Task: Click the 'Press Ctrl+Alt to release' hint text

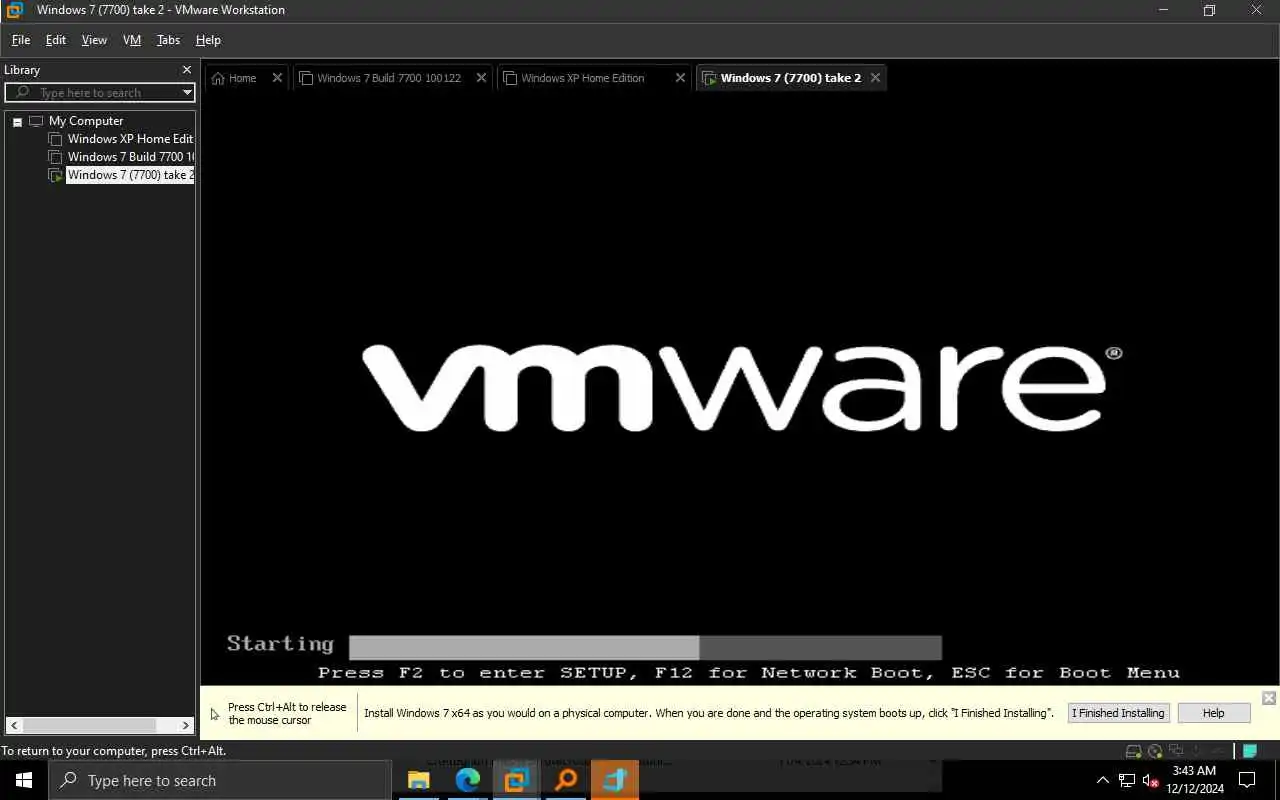Action: tap(287, 713)
